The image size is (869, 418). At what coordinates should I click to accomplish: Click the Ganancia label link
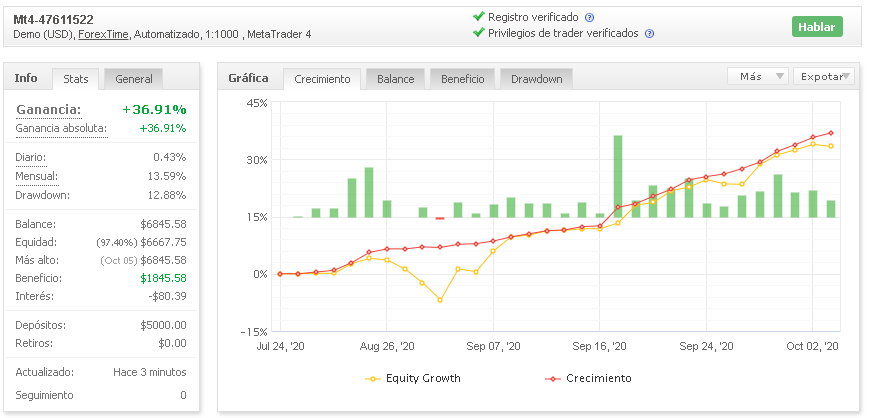point(49,110)
